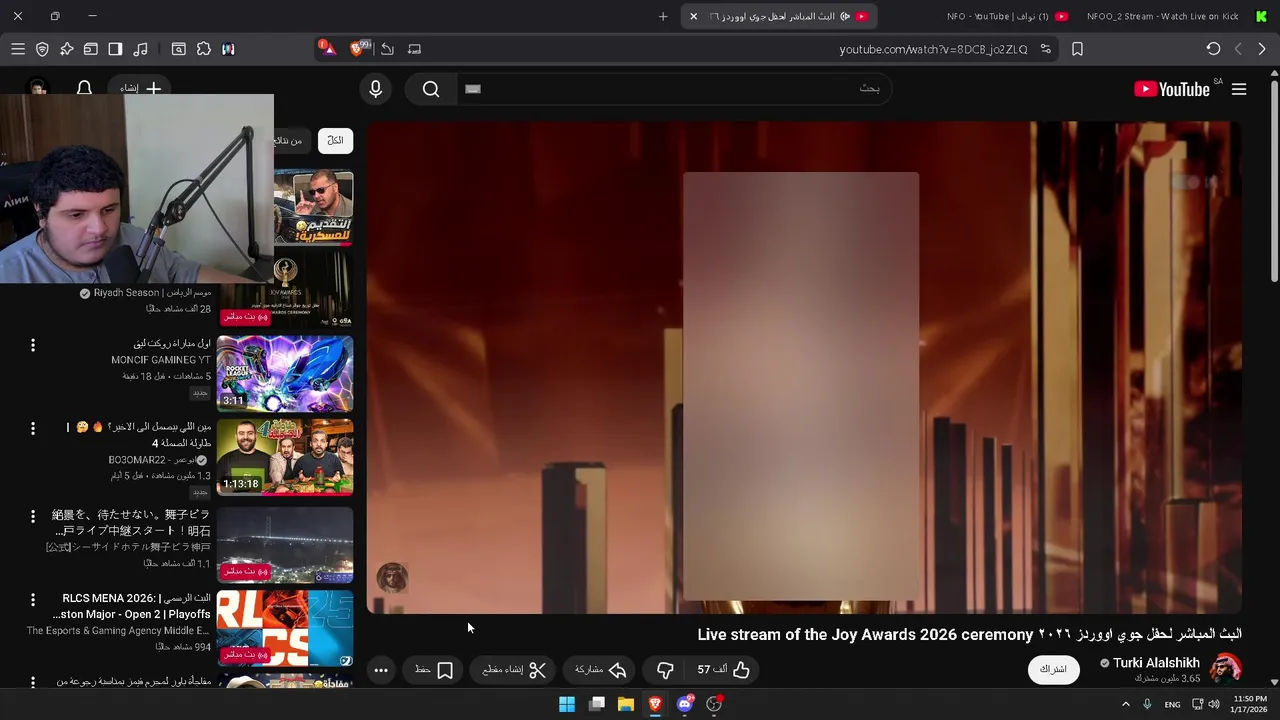This screenshot has width=1280, height=720.
Task: Open RLCS MENA 2026 live thumbnail
Action: click(285, 629)
